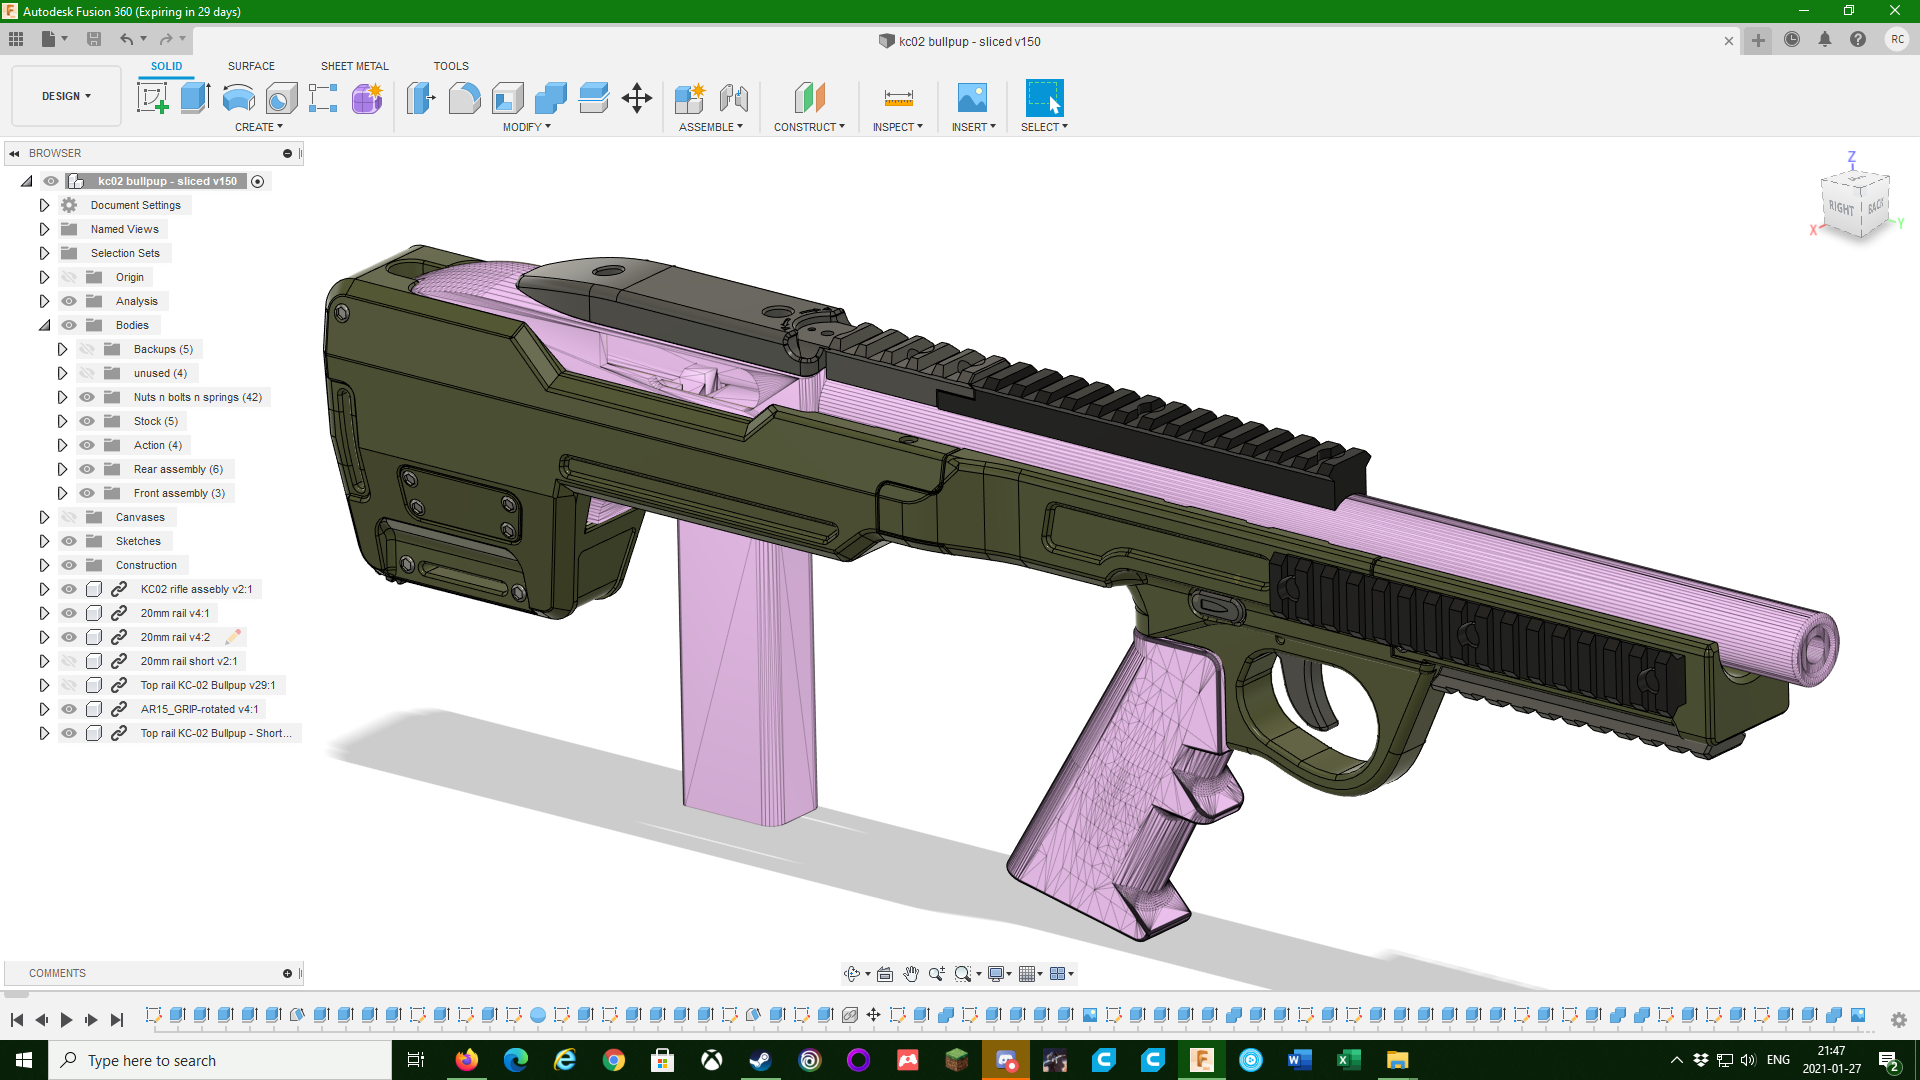The width and height of the screenshot is (1920, 1080).
Task: Expand the Rear assembly folder
Action: [62, 469]
